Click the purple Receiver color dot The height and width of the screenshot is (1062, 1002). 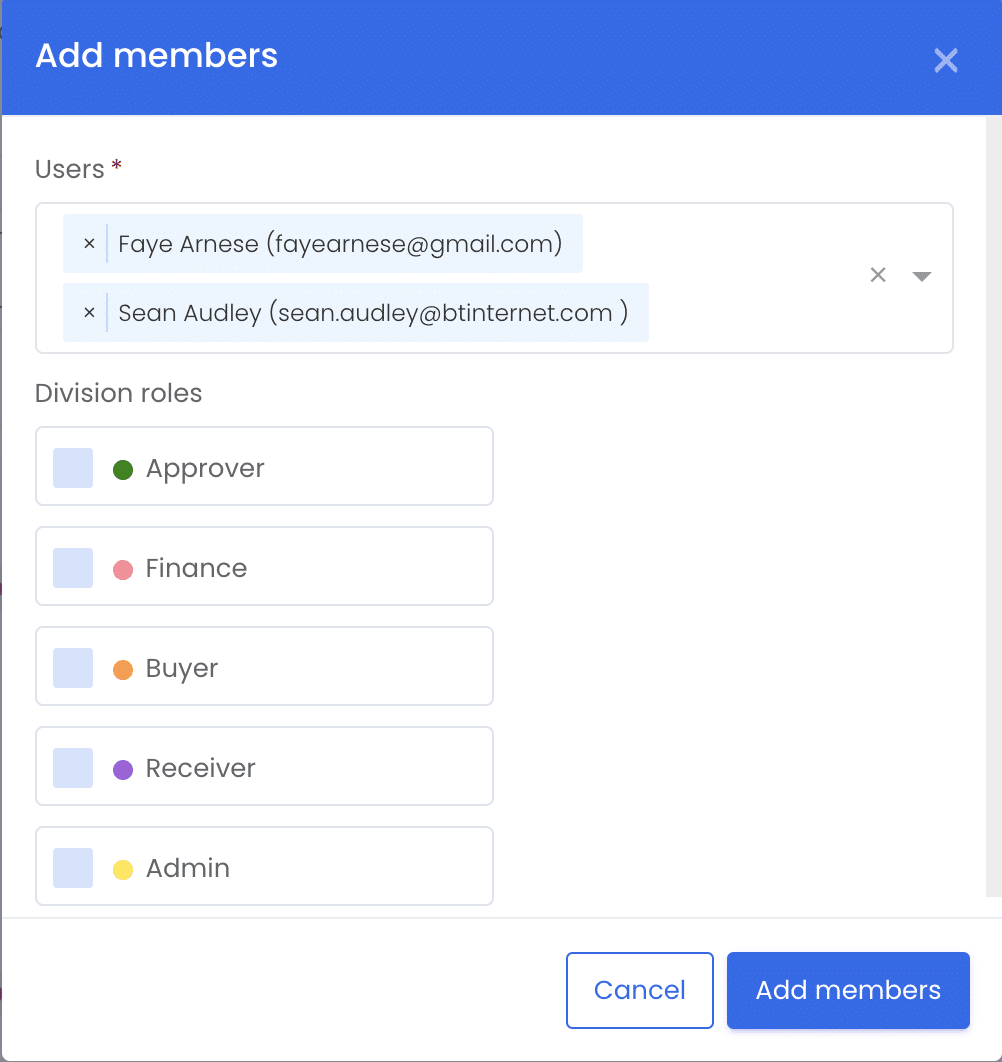point(123,769)
